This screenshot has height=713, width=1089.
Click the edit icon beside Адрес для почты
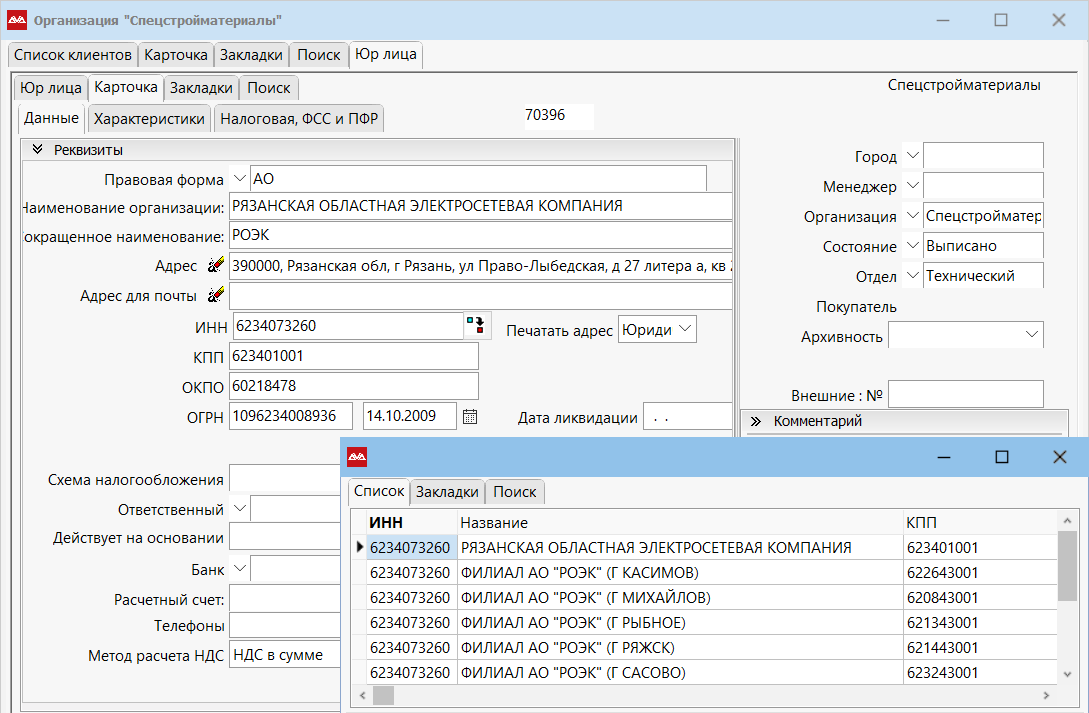216,295
